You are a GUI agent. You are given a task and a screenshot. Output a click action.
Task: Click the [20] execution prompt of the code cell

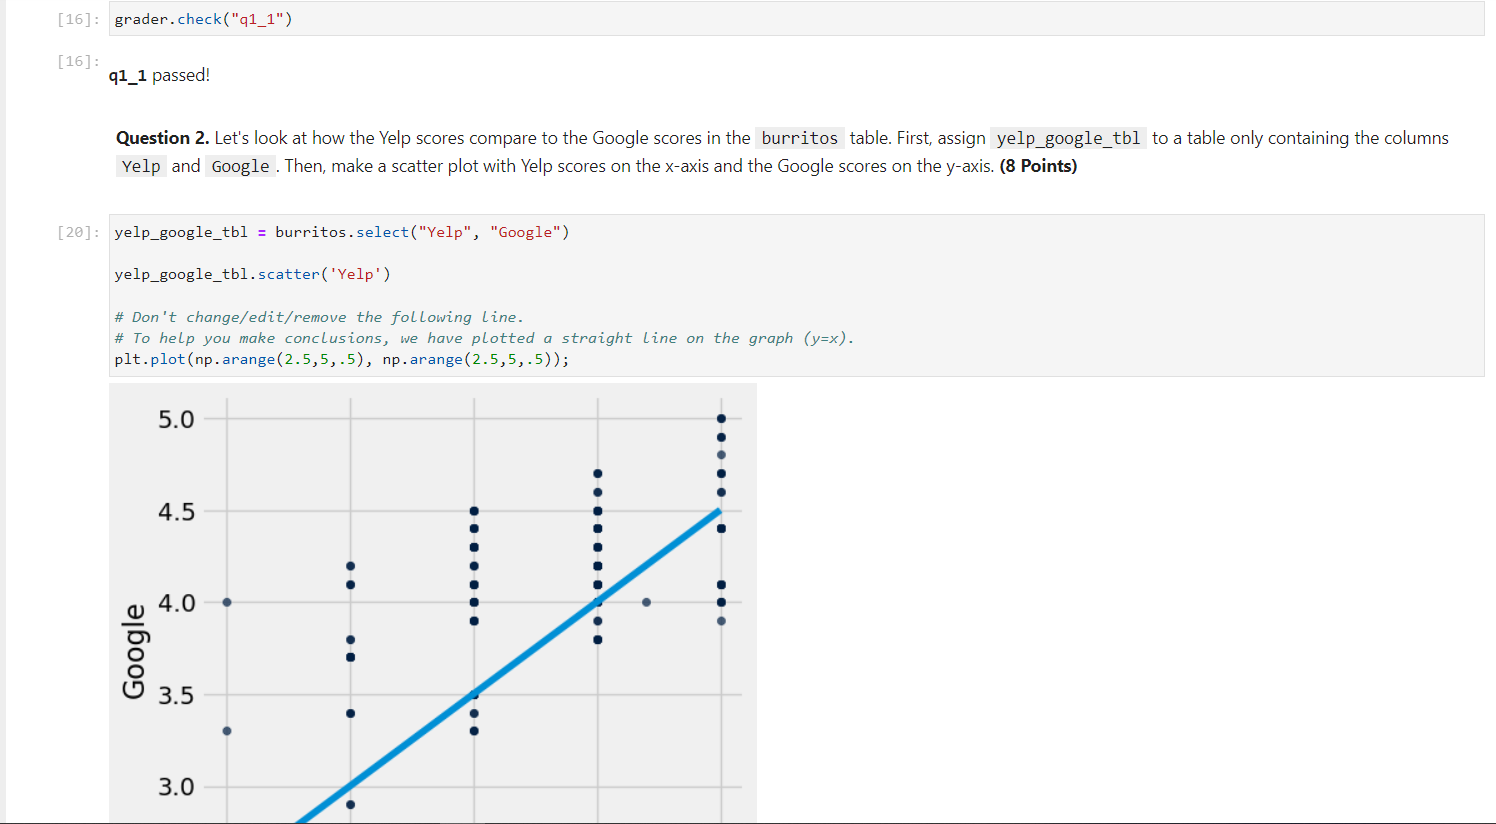[x=76, y=231]
